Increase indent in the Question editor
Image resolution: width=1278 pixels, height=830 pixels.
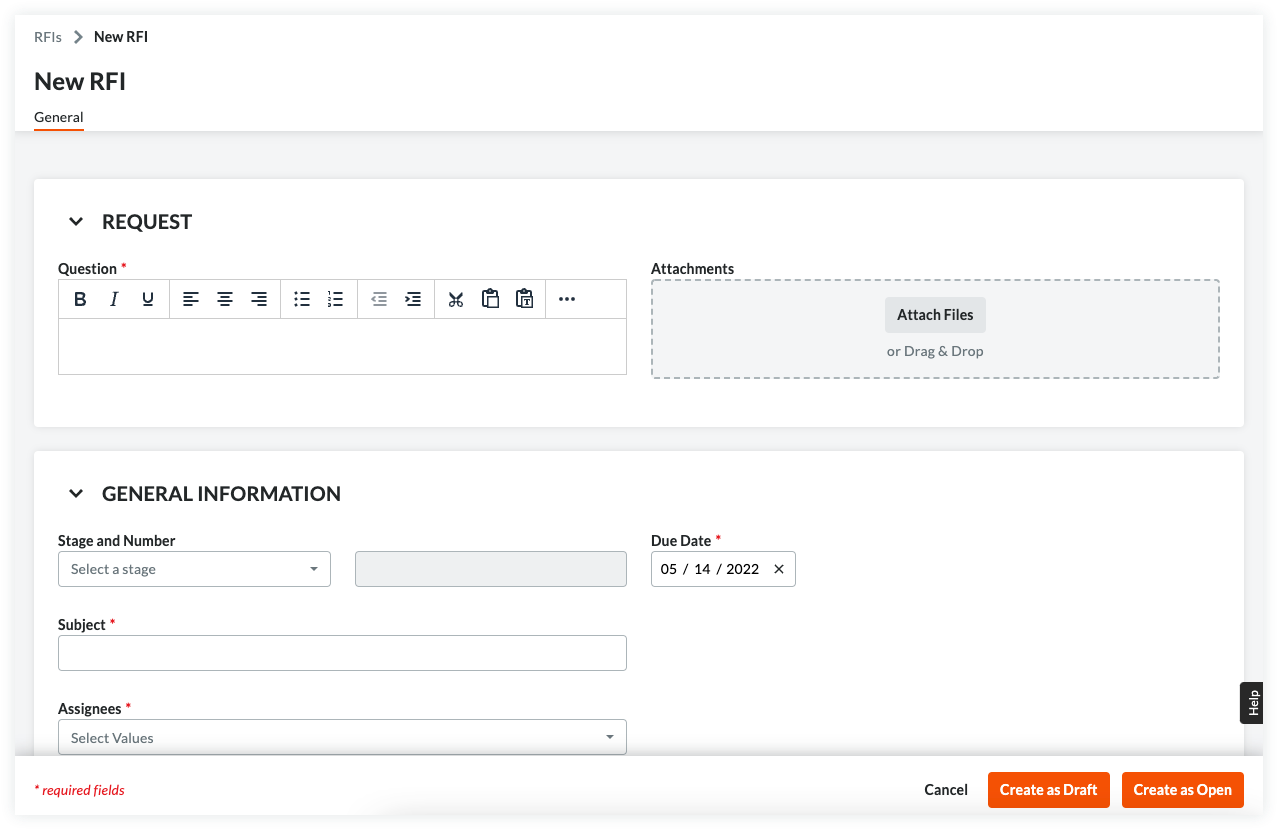point(413,299)
